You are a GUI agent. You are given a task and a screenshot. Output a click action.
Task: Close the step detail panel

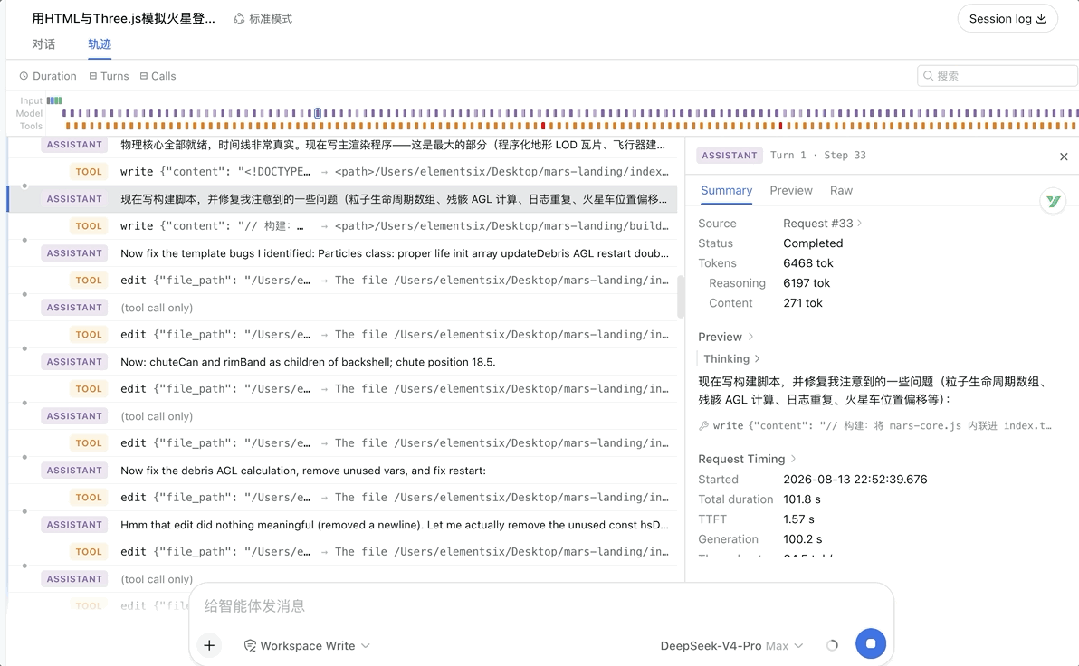pyautogui.click(x=1064, y=157)
